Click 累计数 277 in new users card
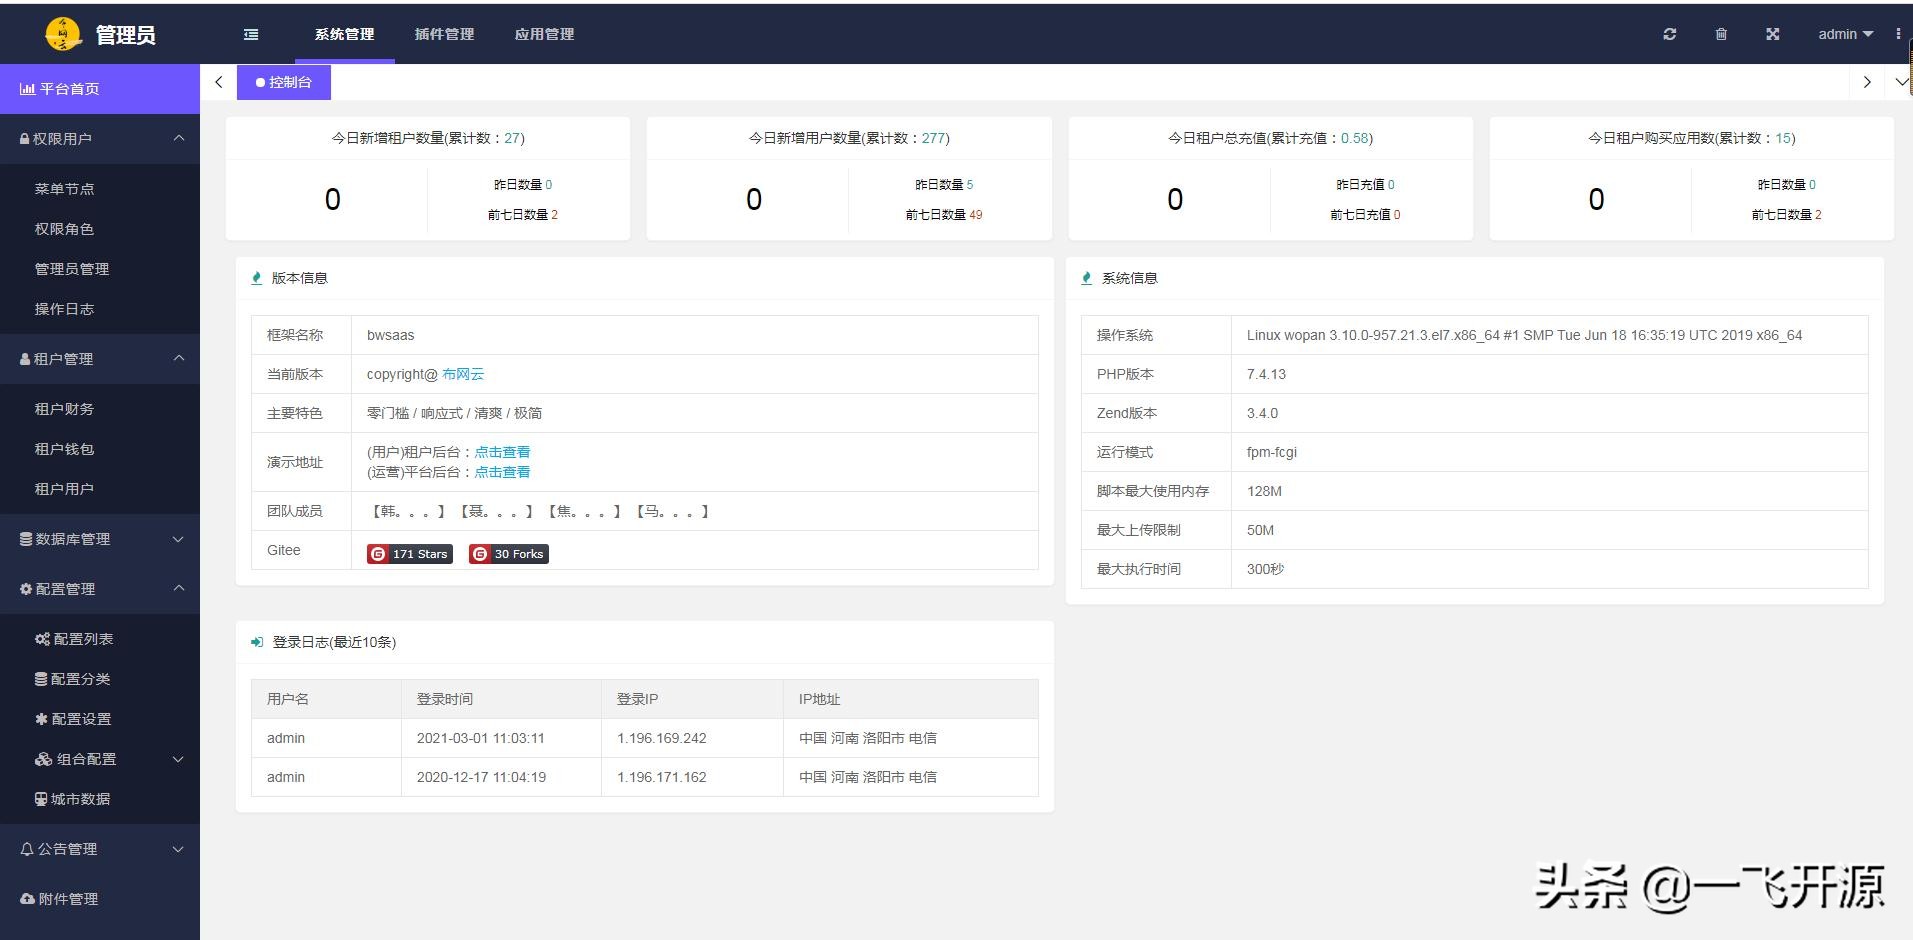This screenshot has width=1913, height=940. point(934,138)
